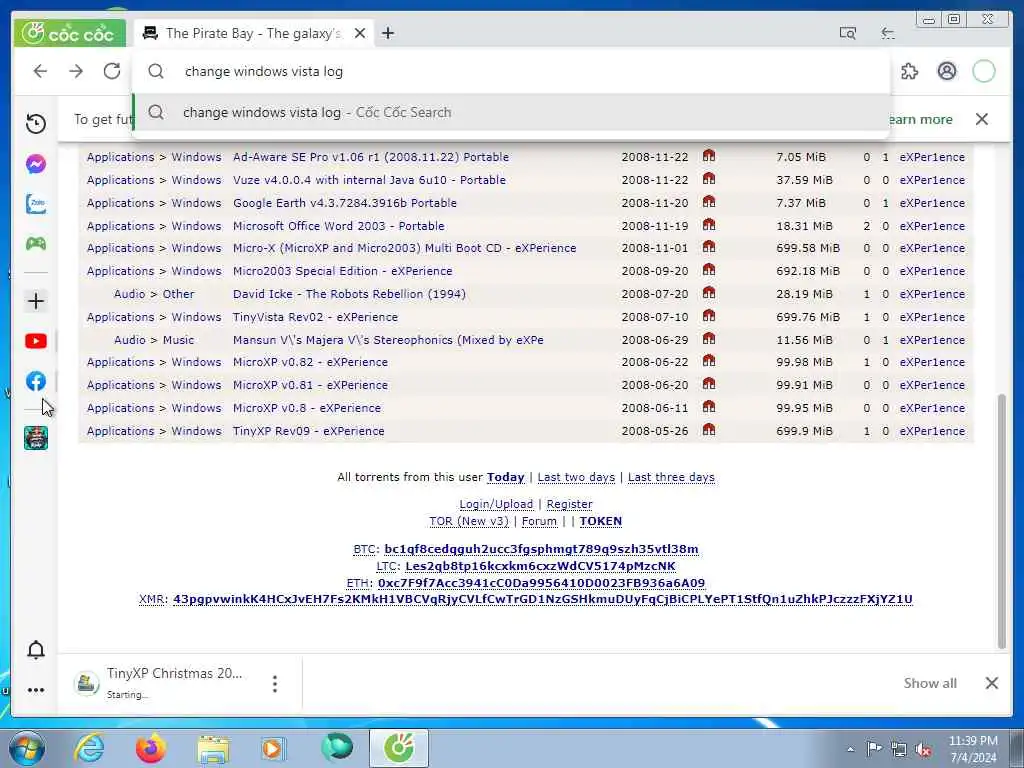The width and height of the screenshot is (1024, 768).
Task: Click the muted volume tray icon
Action: click(x=924, y=750)
